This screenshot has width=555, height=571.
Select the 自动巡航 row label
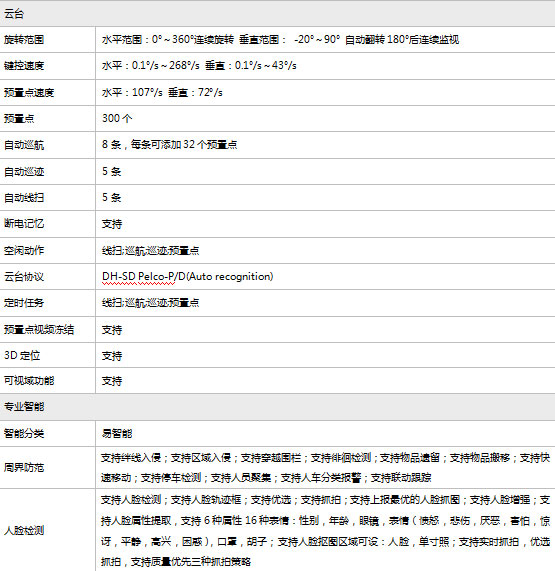(x=24, y=145)
